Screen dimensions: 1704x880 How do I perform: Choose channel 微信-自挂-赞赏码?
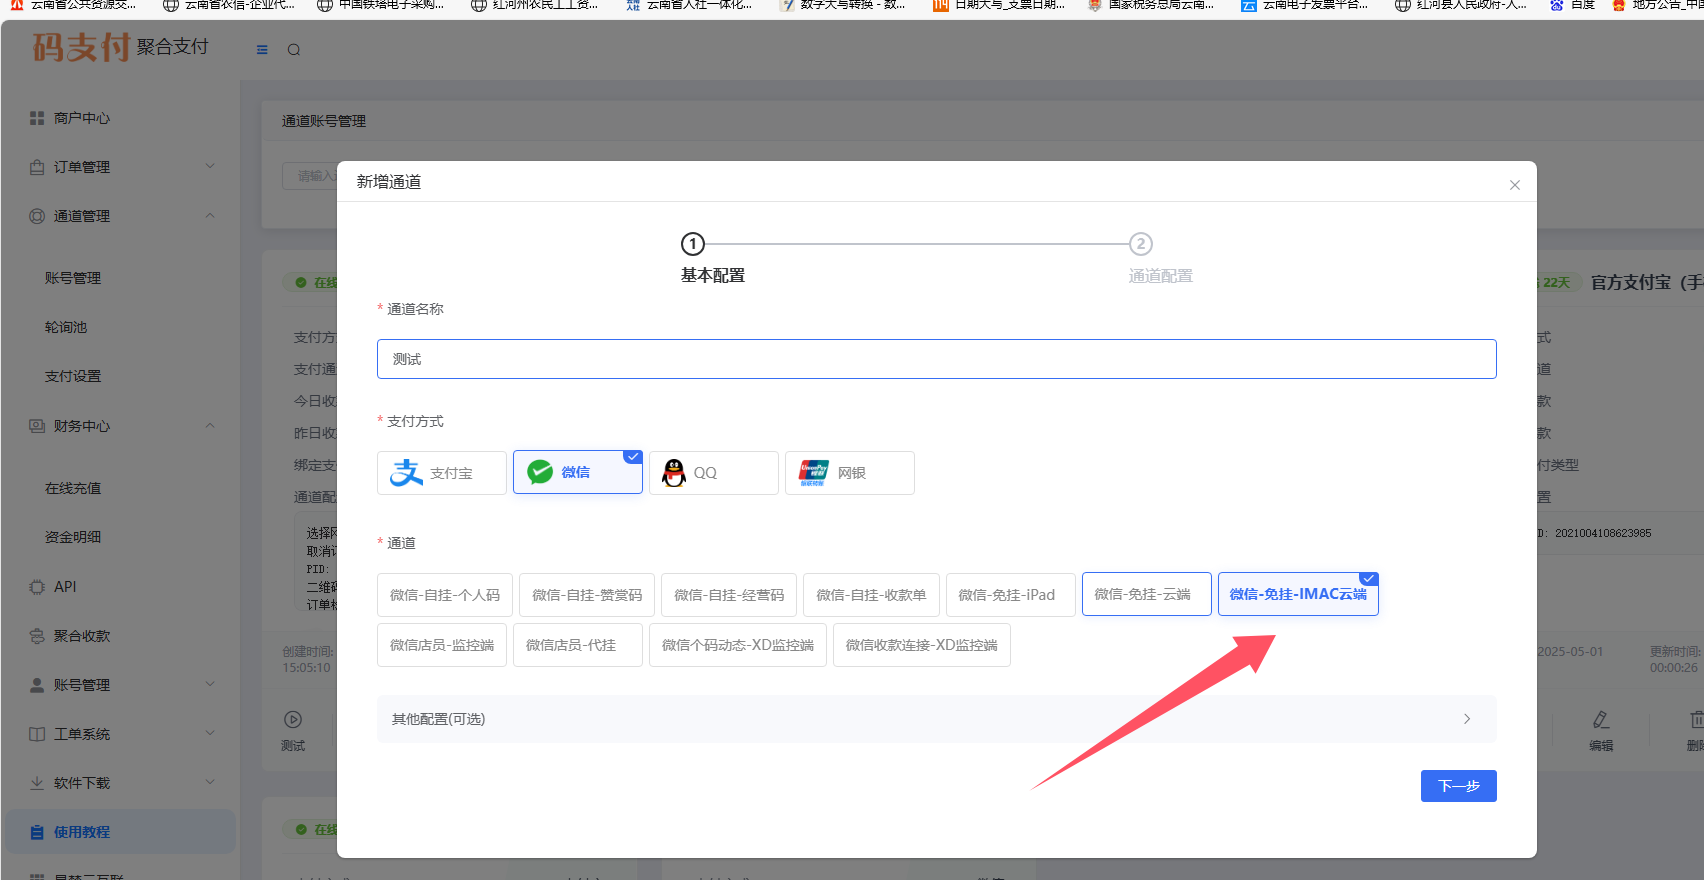pyautogui.click(x=587, y=595)
